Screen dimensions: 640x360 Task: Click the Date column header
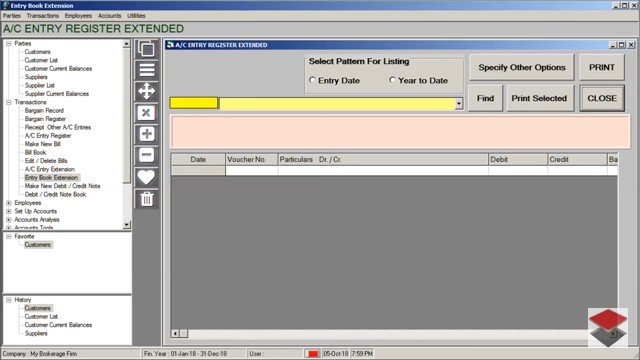point(198,160)
